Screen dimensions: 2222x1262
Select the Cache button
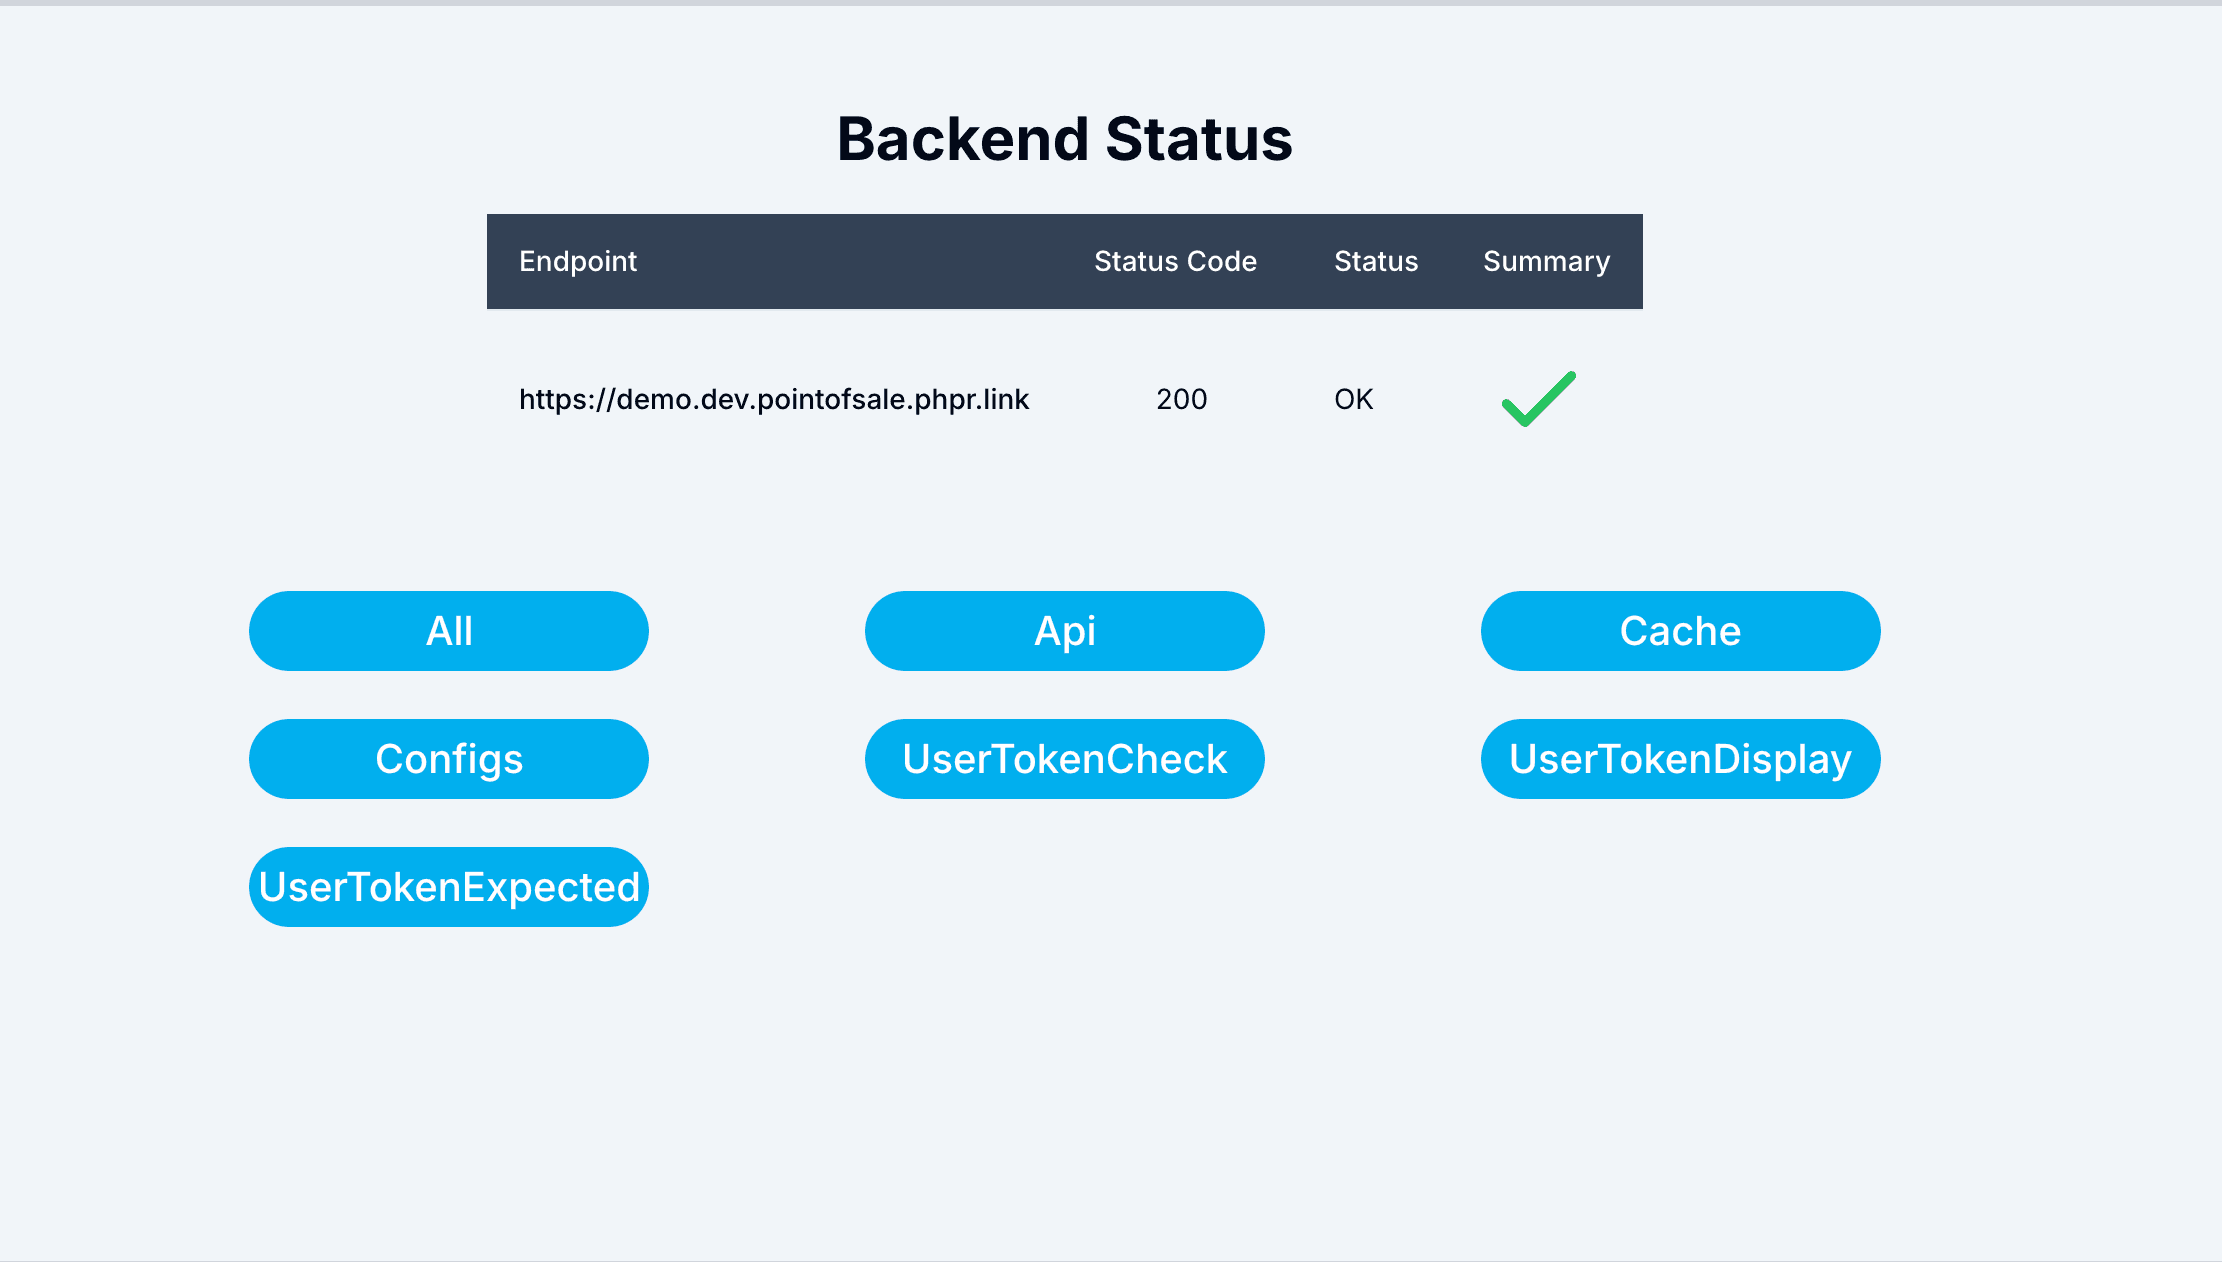[1680, 631]
